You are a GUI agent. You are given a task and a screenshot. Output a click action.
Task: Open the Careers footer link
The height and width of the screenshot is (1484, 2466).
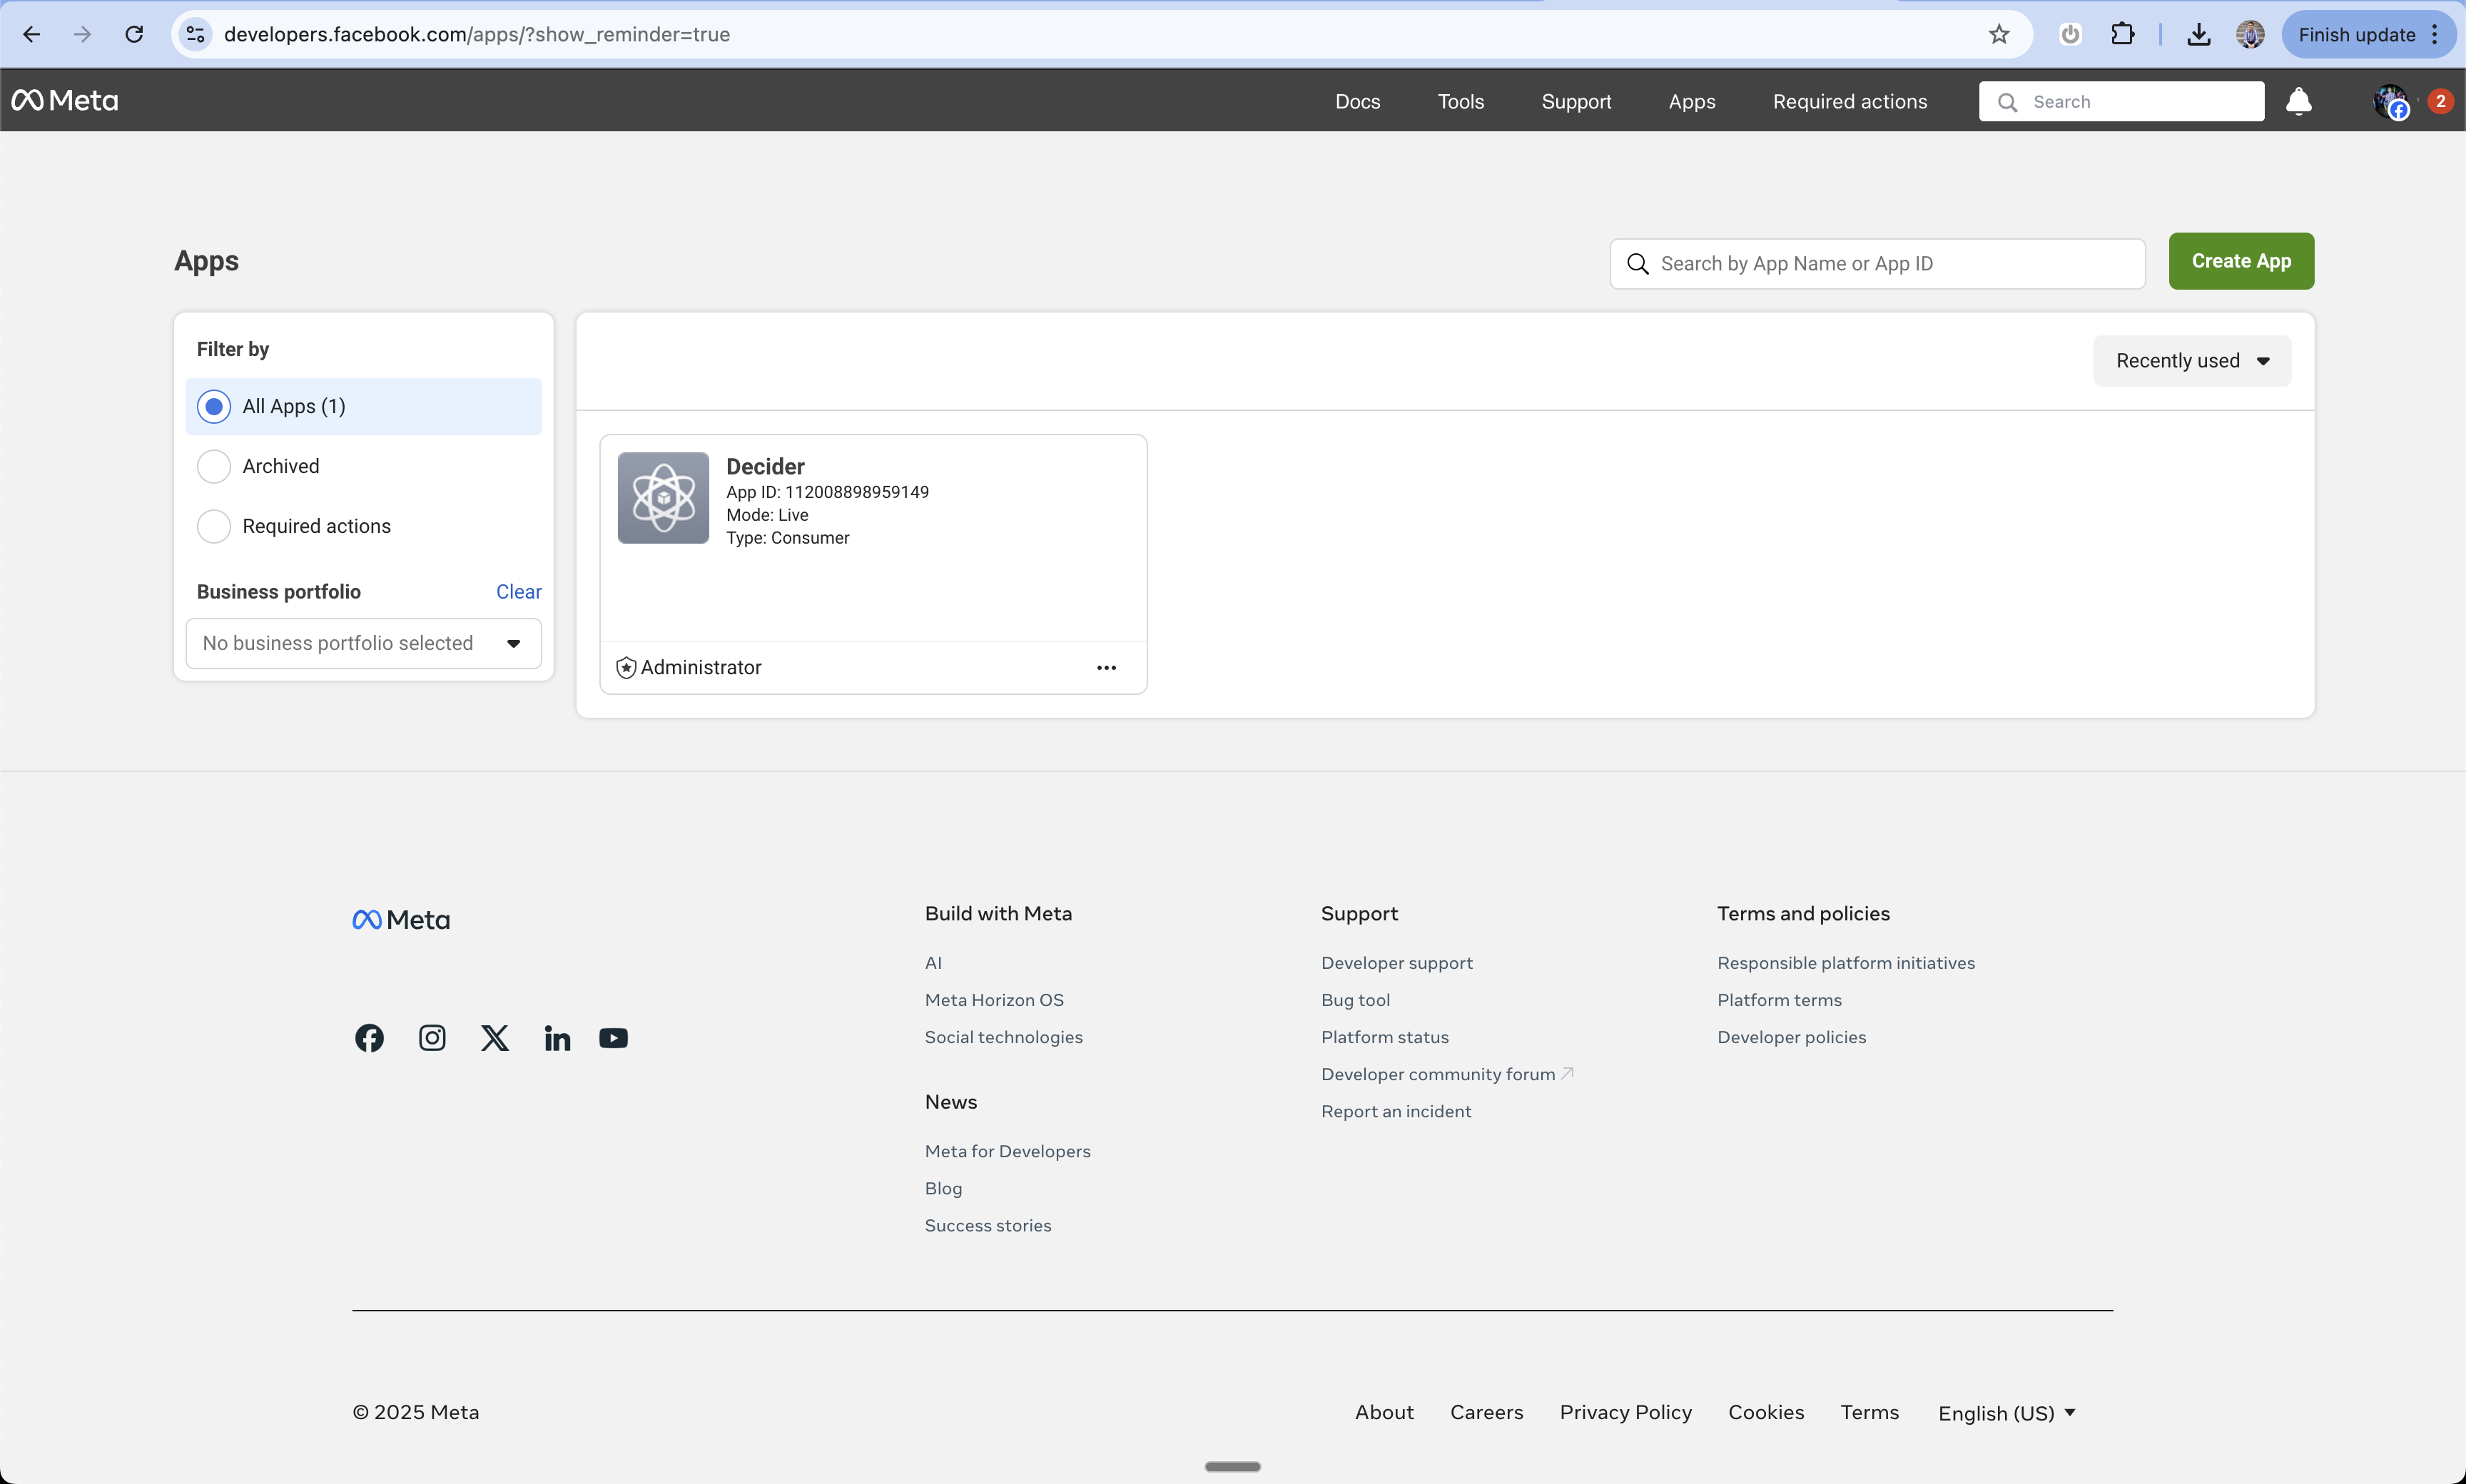click(1486, 1412)
